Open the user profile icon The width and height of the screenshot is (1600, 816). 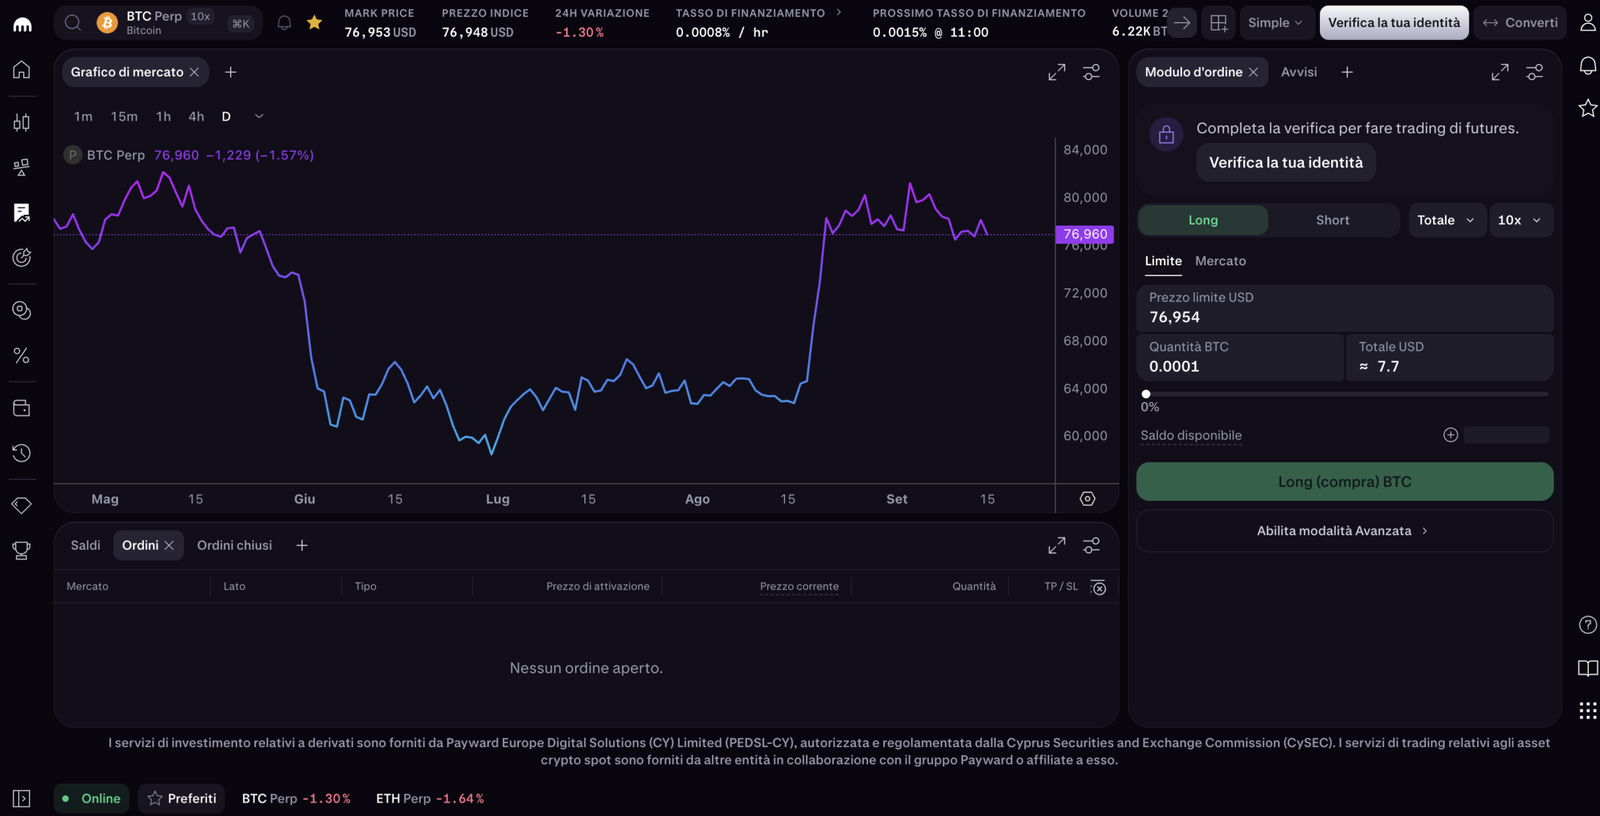coord(1587,22)
